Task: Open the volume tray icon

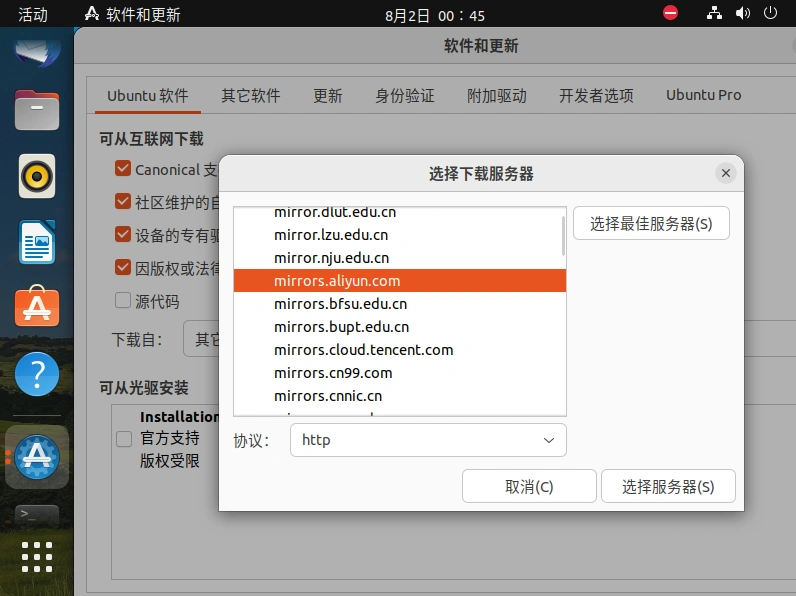Action: point(743,13)
